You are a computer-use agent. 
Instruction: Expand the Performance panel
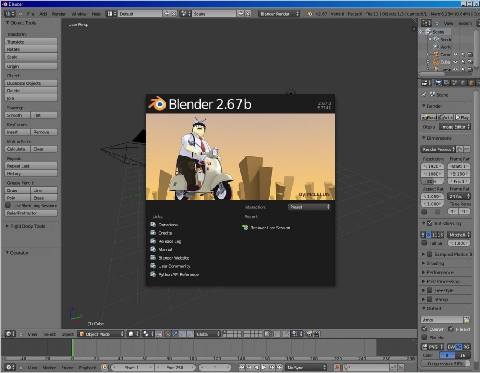click(437, 272)
